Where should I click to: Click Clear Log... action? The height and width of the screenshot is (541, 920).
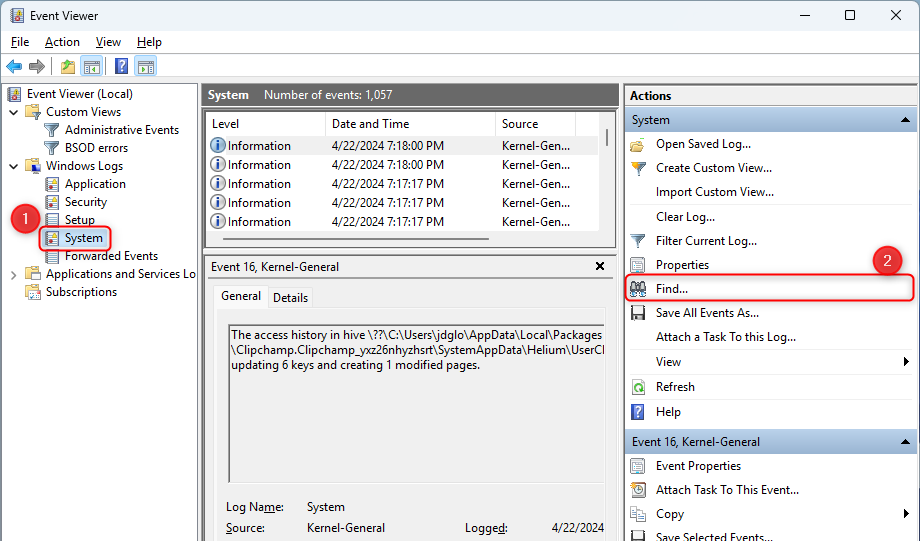point(685,217)
